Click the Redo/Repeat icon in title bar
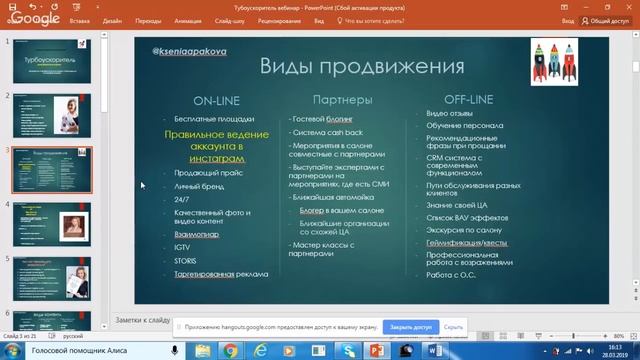This screenshot has height=360, width=640. click(x=54, y=7)
